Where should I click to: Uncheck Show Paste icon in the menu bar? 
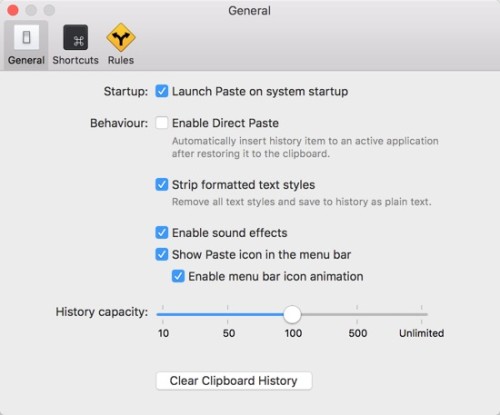tap(162, 254)
